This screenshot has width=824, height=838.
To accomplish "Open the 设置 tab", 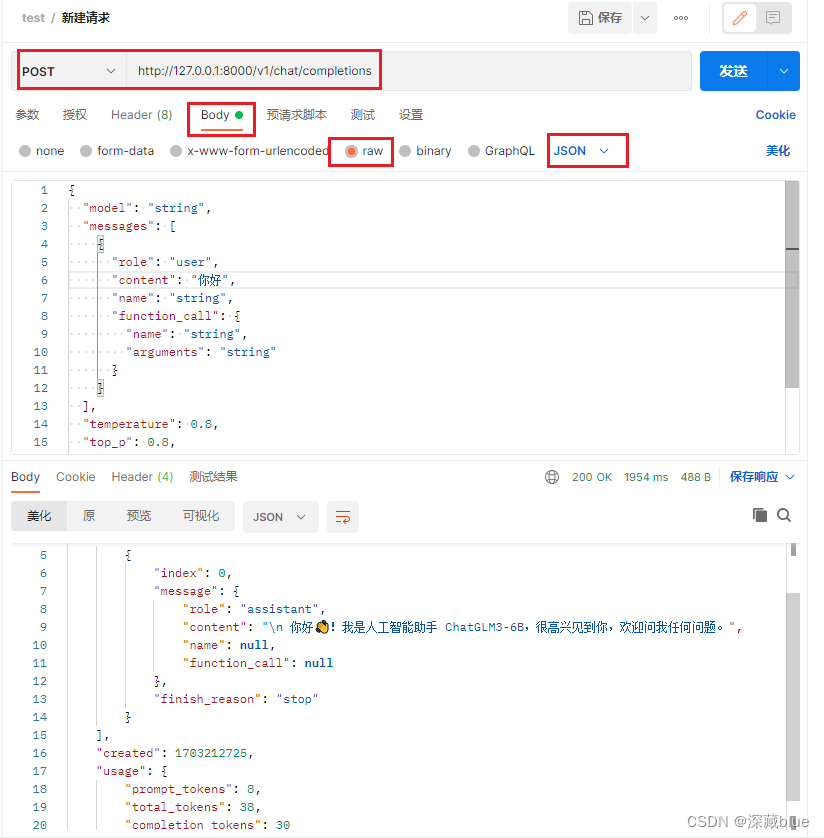I will pyautogui.click(x=411, y=115).
